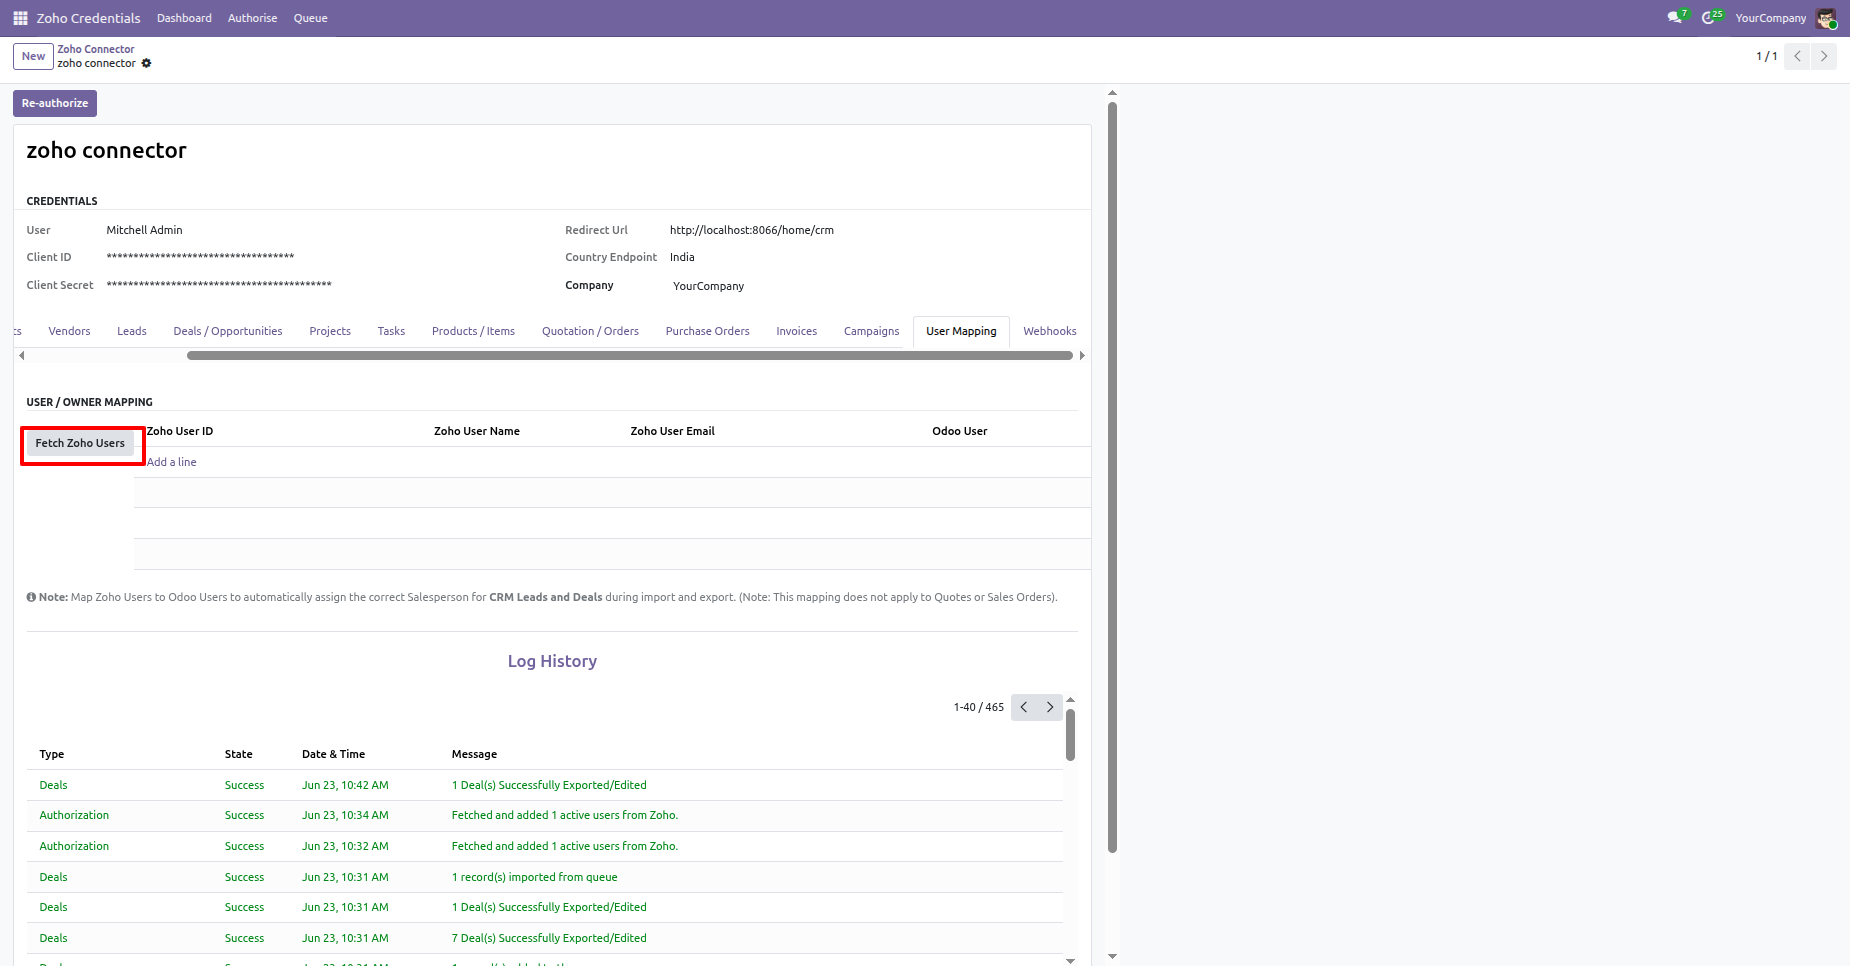Click the form vertical scrollbar
The width and height of the screenshot is (1850, 966).
click(1112, 477)
